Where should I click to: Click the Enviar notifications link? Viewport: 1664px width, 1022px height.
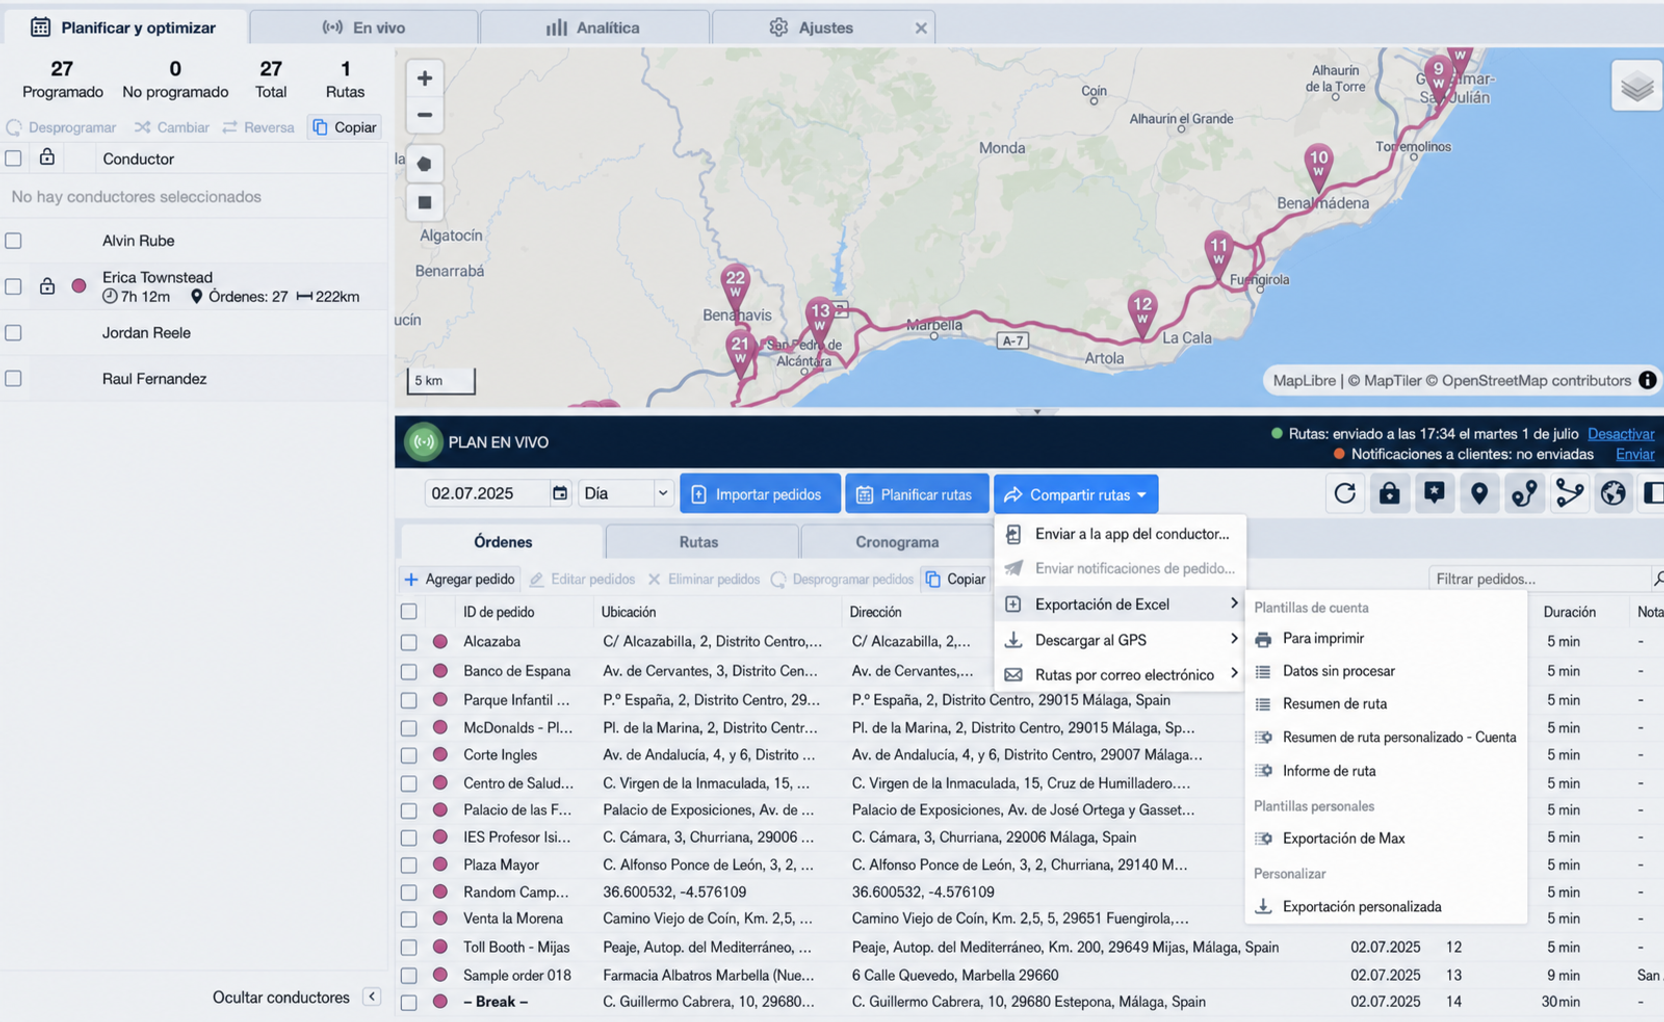[1635, 454]
